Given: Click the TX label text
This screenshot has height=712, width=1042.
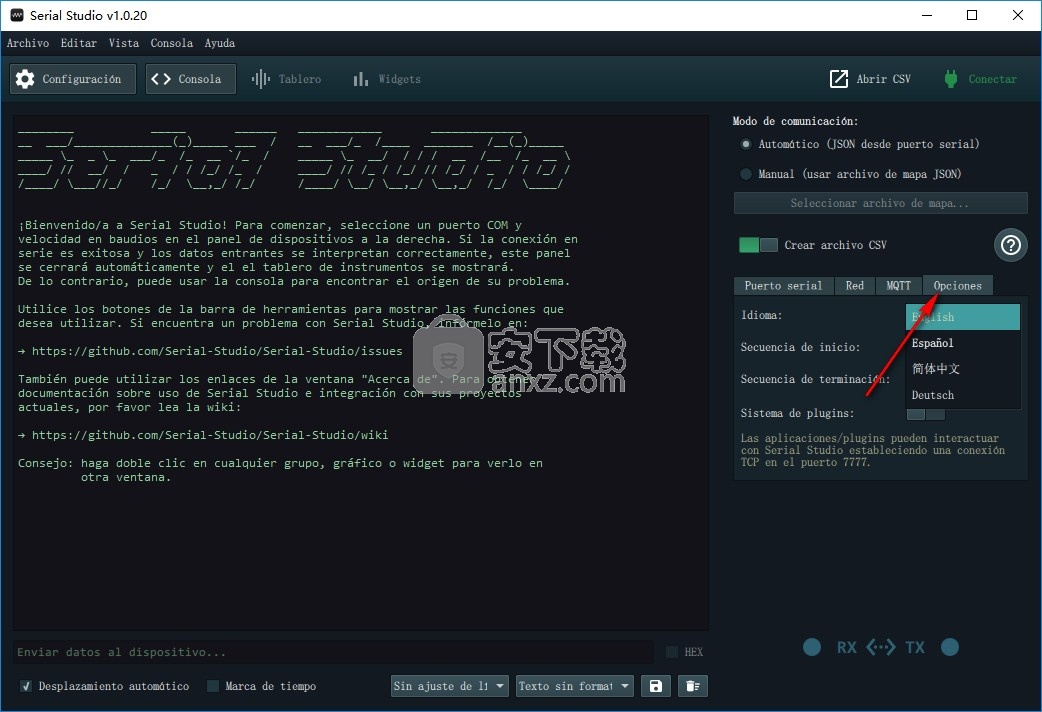Looking at the screenshot, I should 915,647.
